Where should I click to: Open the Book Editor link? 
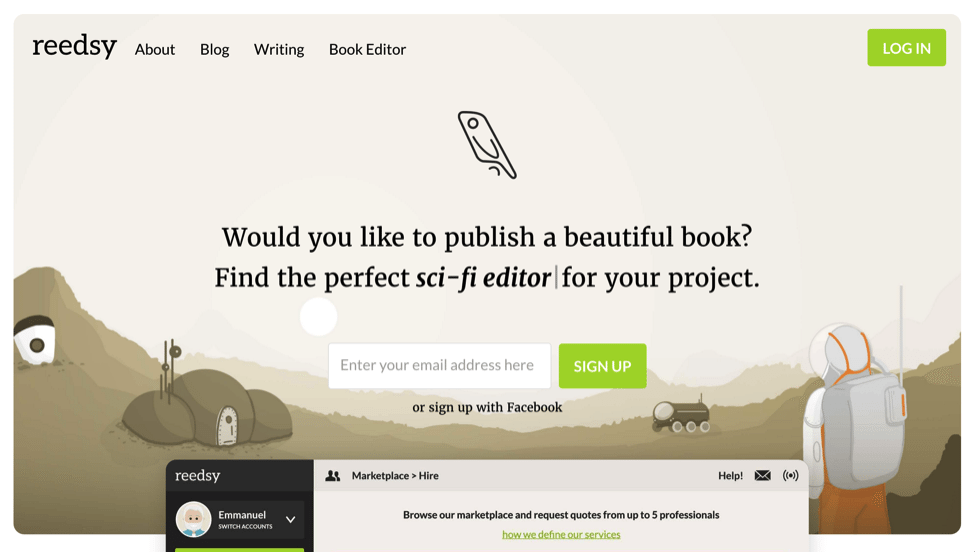point(367,49)
